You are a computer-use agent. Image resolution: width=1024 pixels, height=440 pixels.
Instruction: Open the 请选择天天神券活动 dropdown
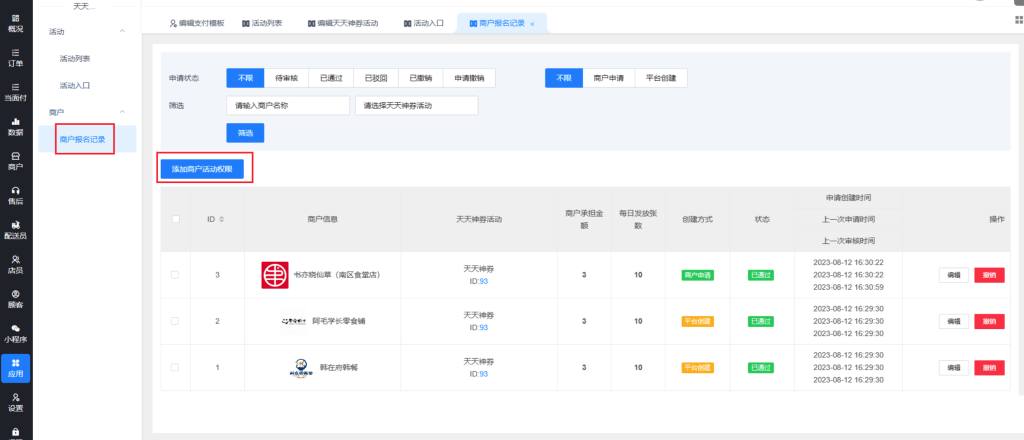point(416,105)
